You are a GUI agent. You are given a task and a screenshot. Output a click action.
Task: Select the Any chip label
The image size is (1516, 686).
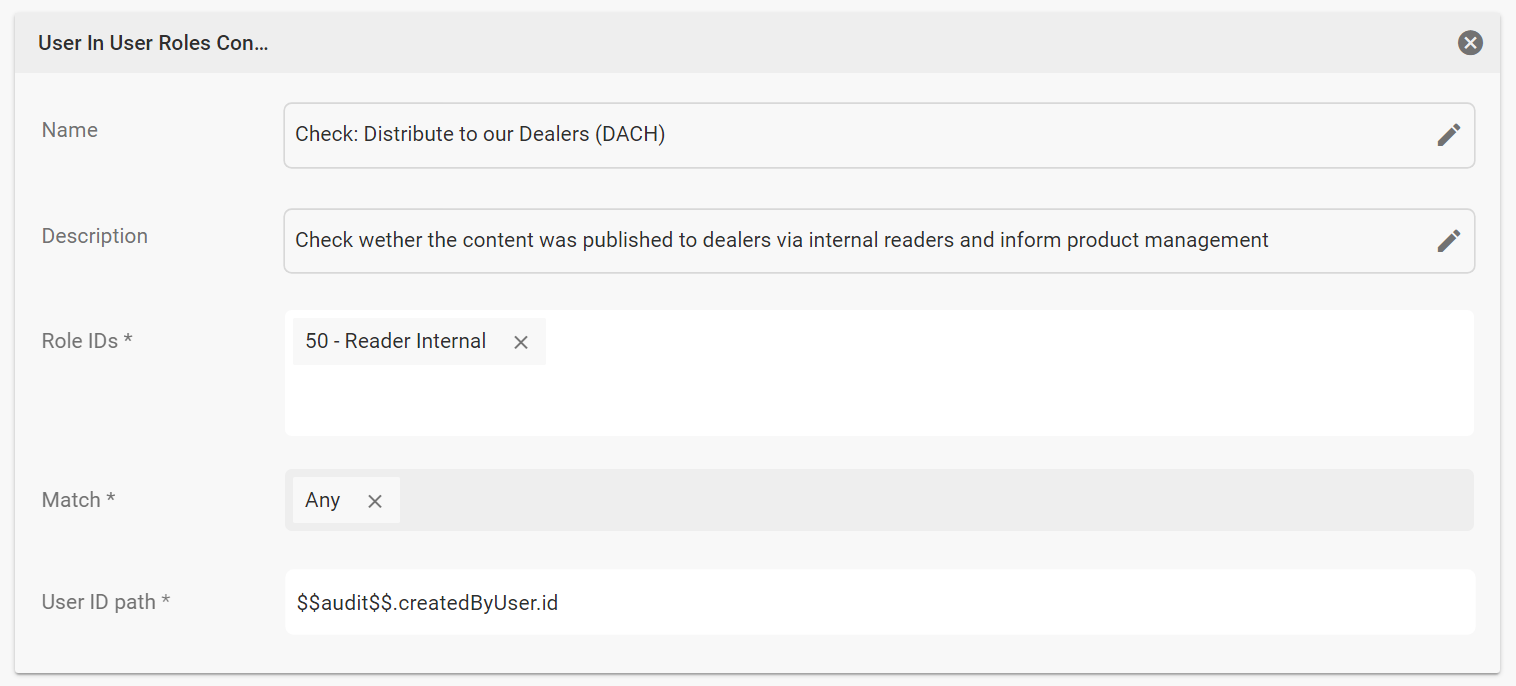tap(323, 500)
